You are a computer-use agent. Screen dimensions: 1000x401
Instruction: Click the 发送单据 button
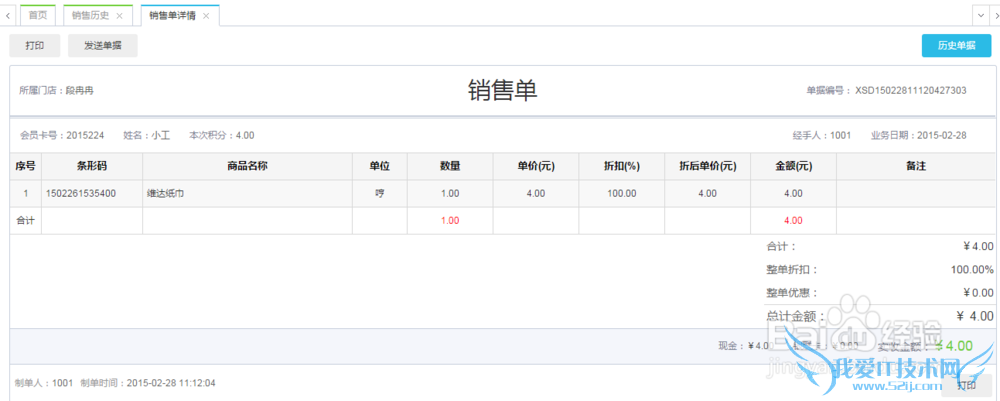click(x=103, y=46)
